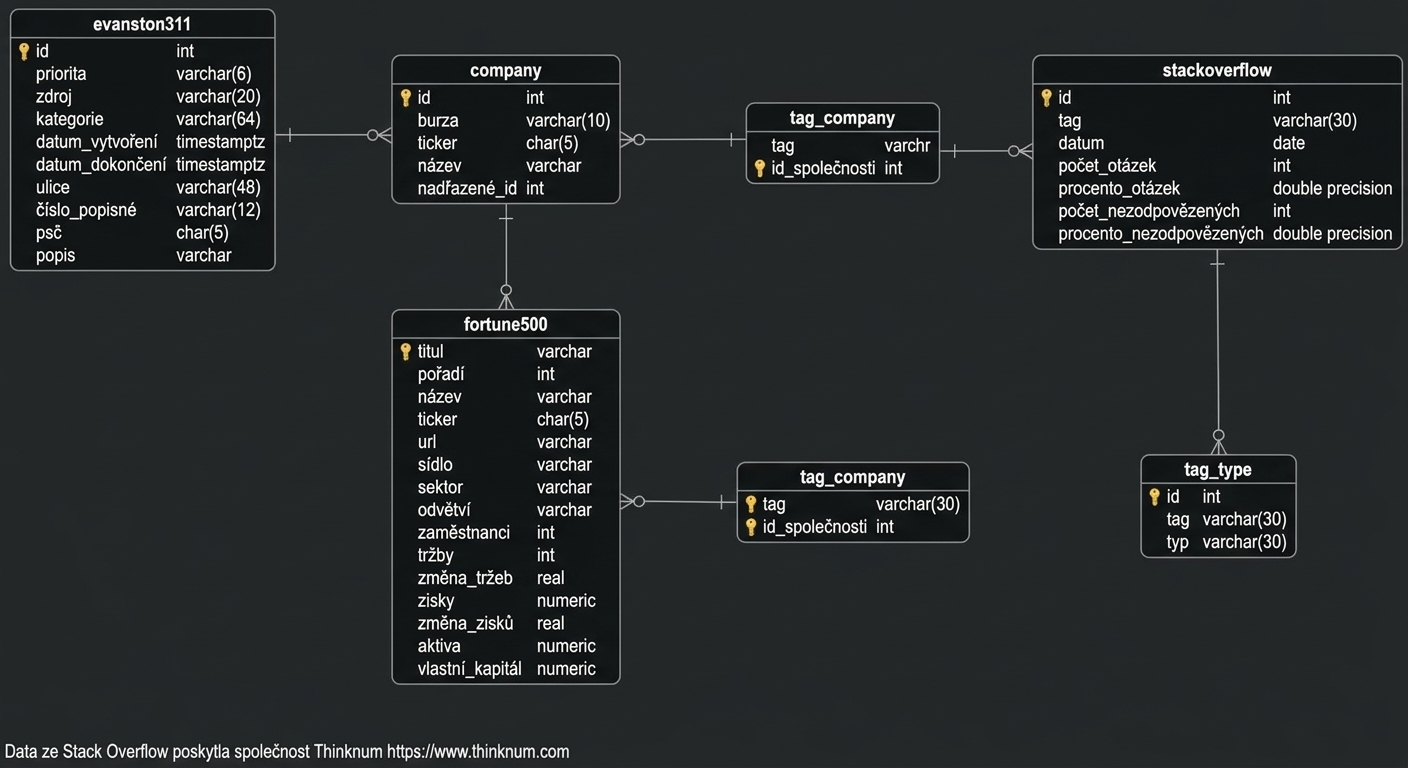Click the pořadí column in fortune500

pos(440,374)
